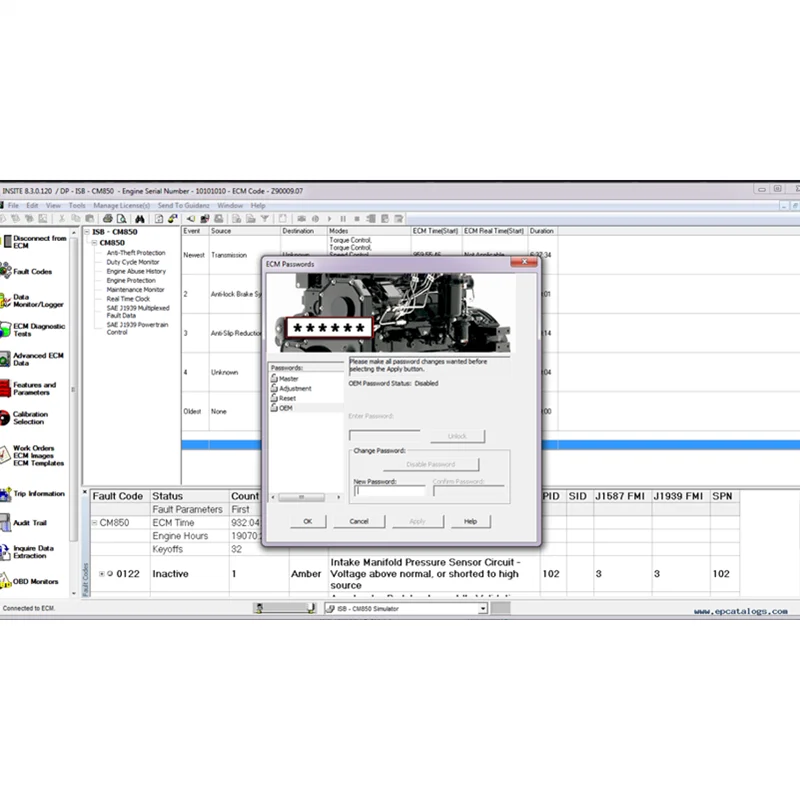800x800 pixels.
Task: Open the Send To Guidanz menu
Action: [x=184, y=206]
